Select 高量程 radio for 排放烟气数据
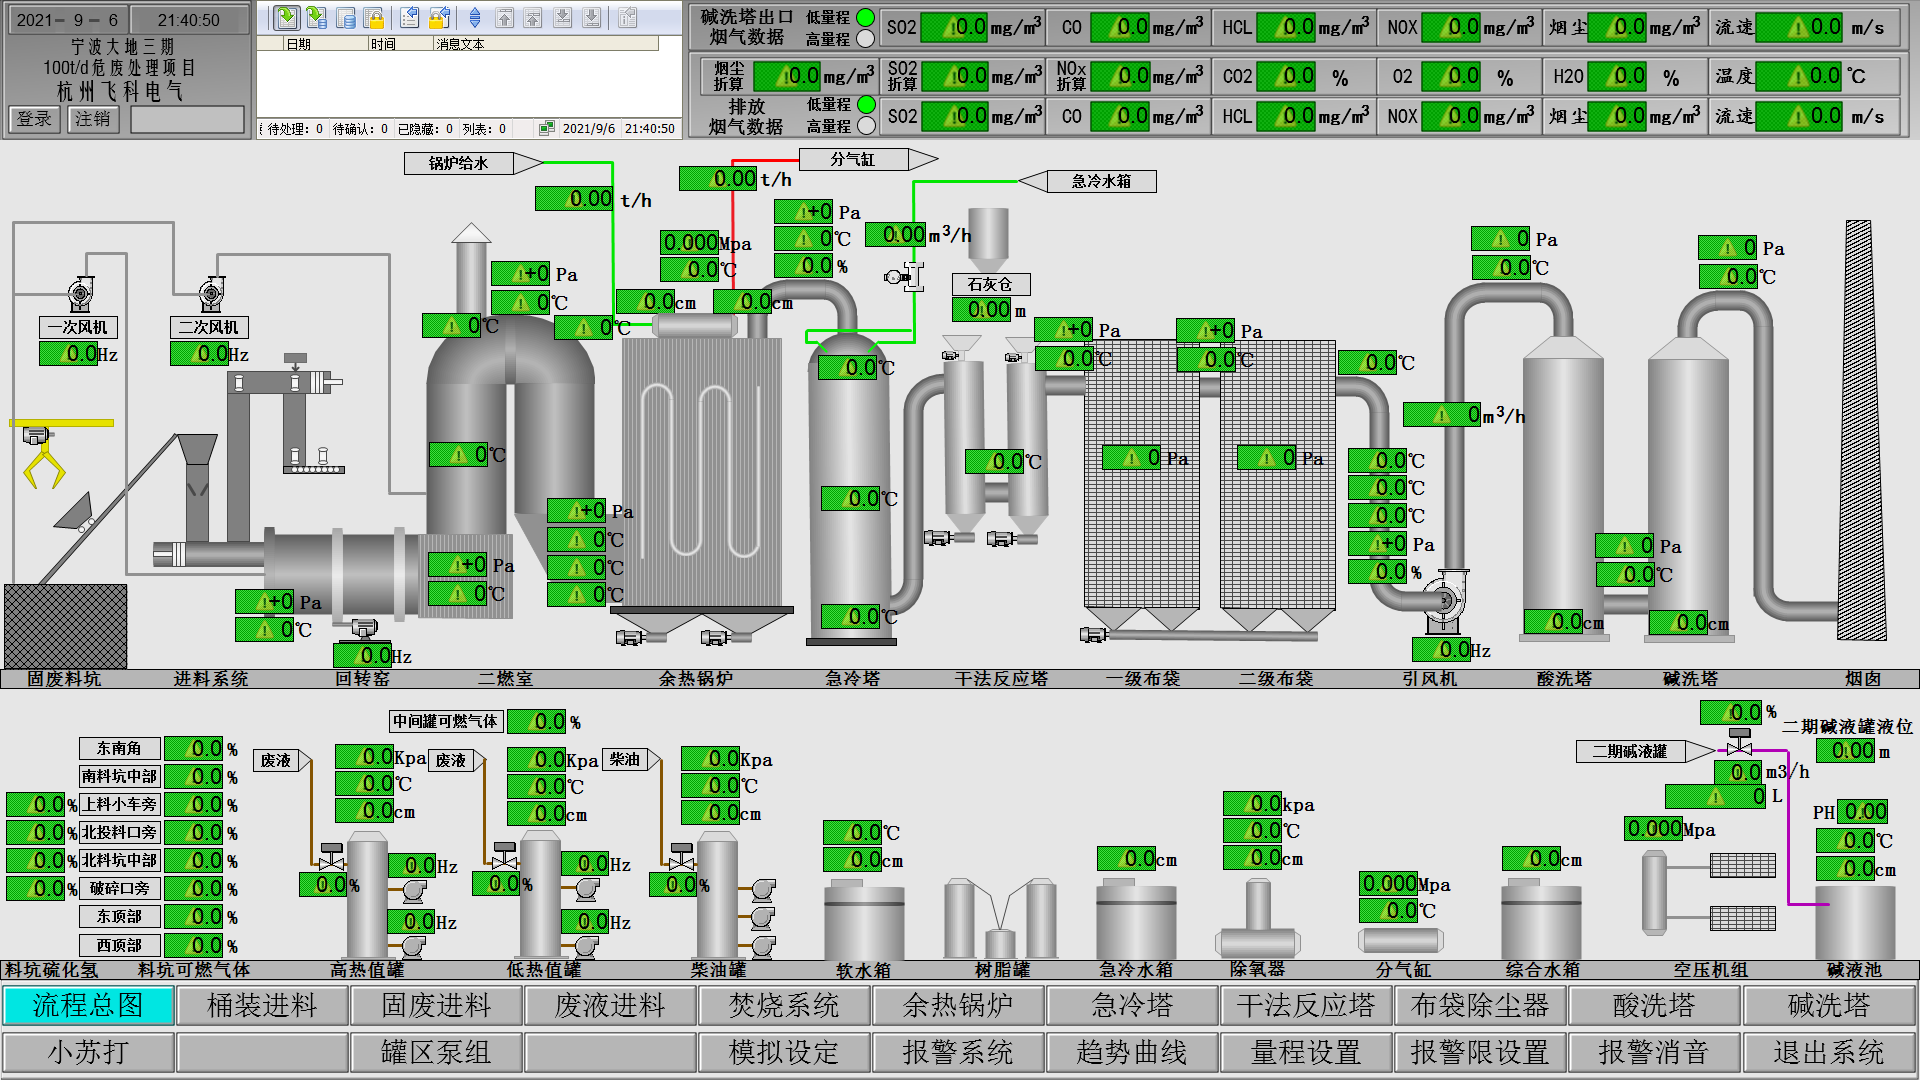This screenshot has height=1080, width=1920. tap(866, 126)
